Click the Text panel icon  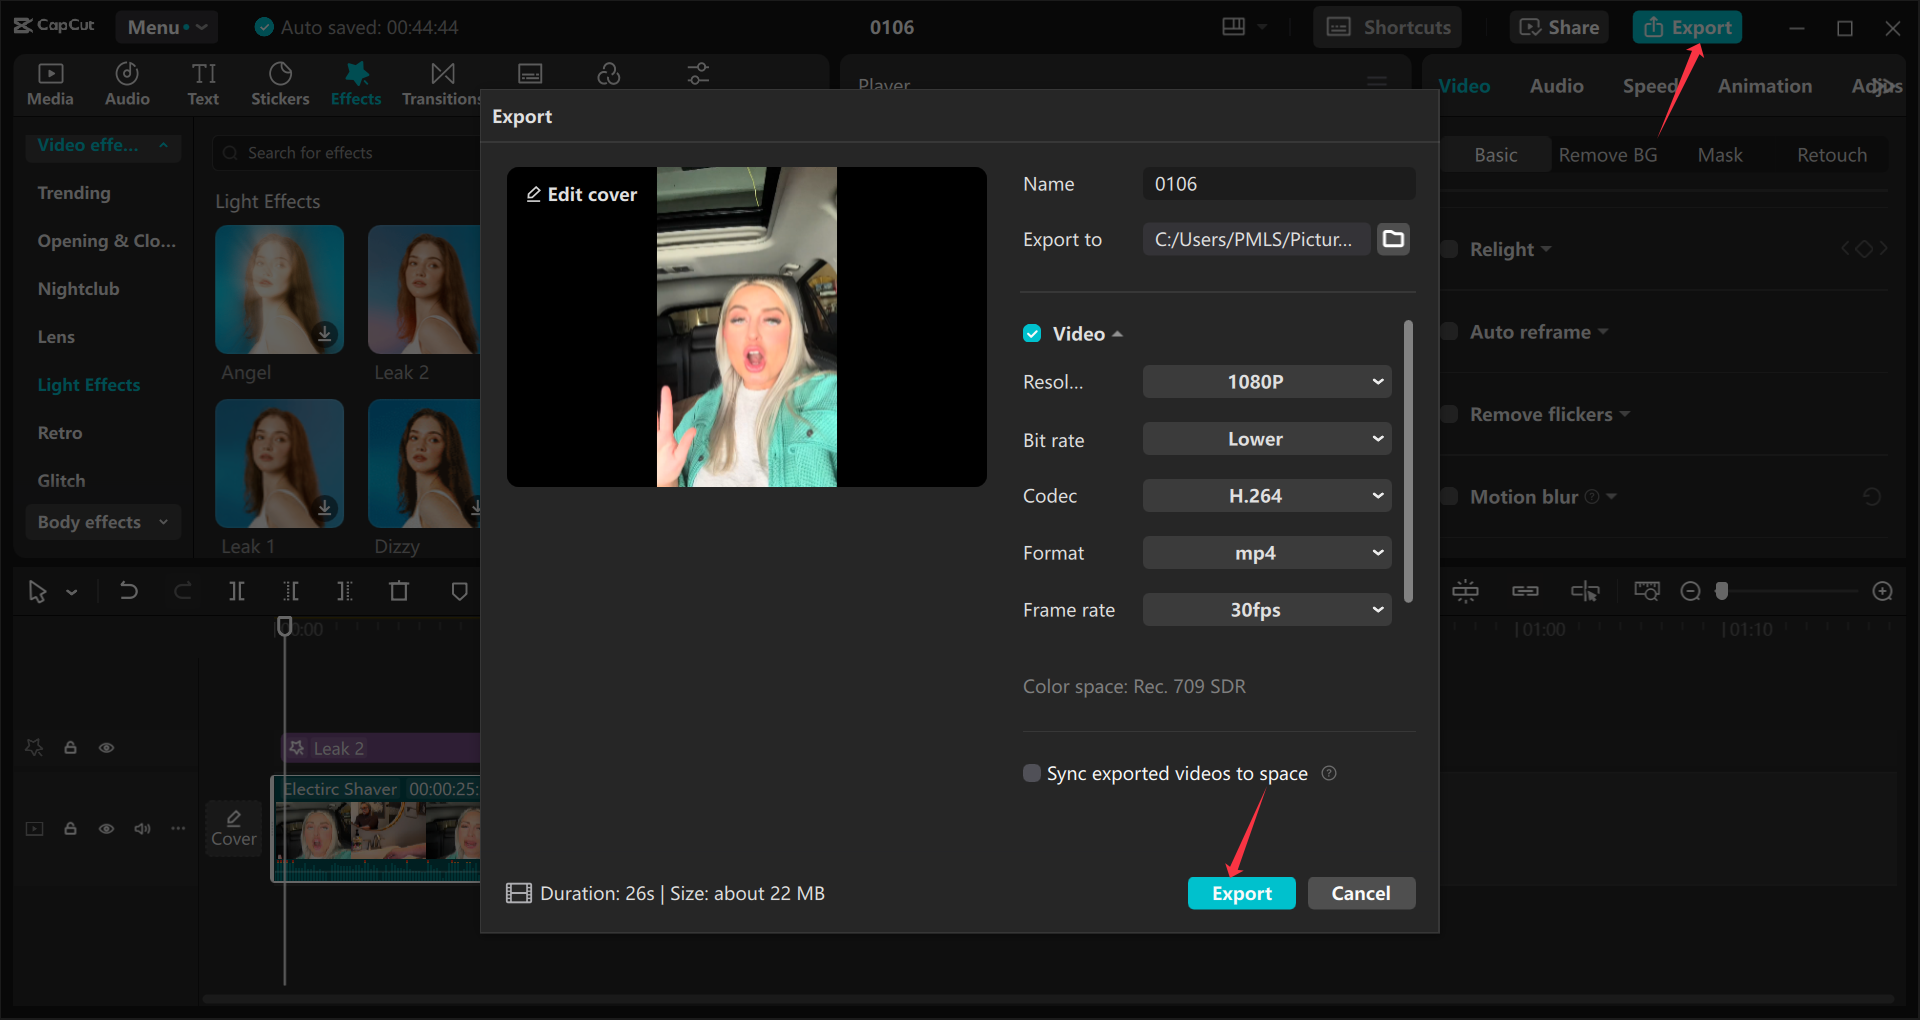click(203, 82)
